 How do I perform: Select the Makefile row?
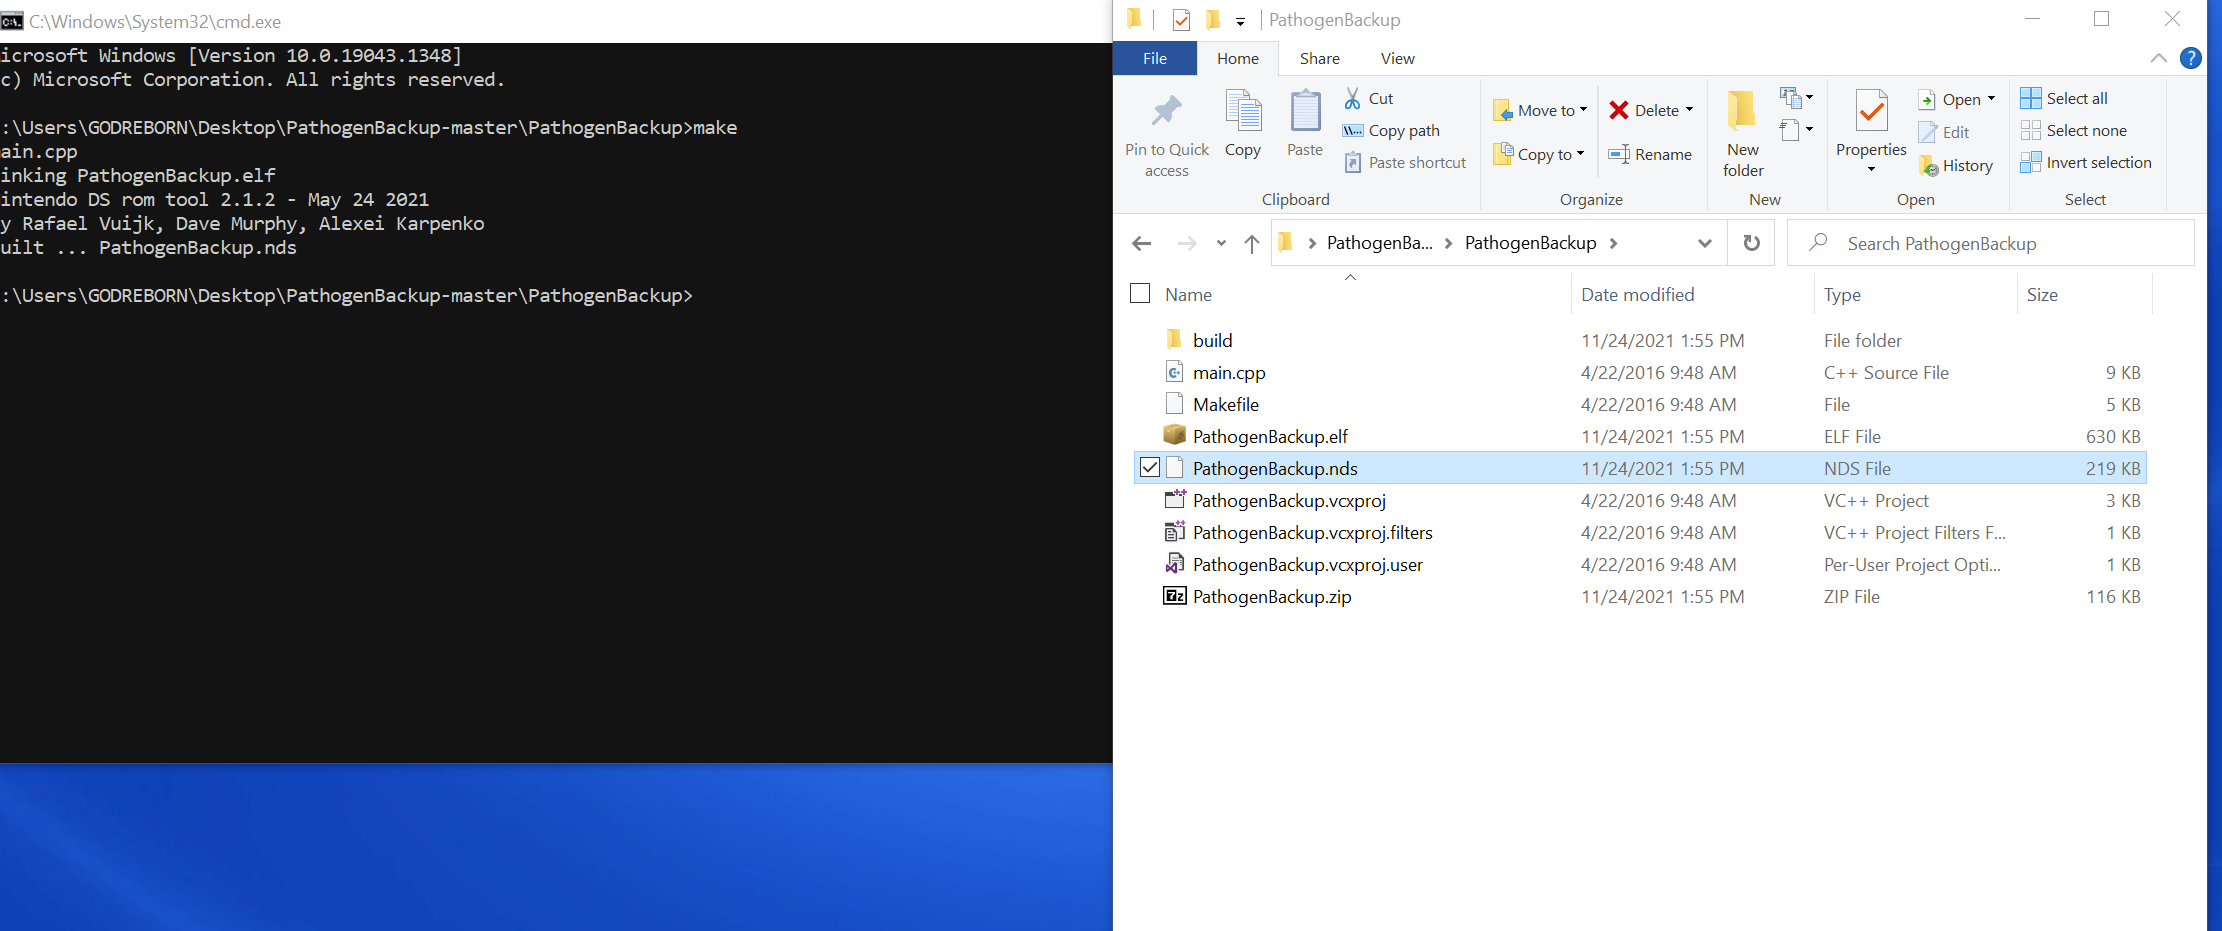click(x=1640, y=404)
